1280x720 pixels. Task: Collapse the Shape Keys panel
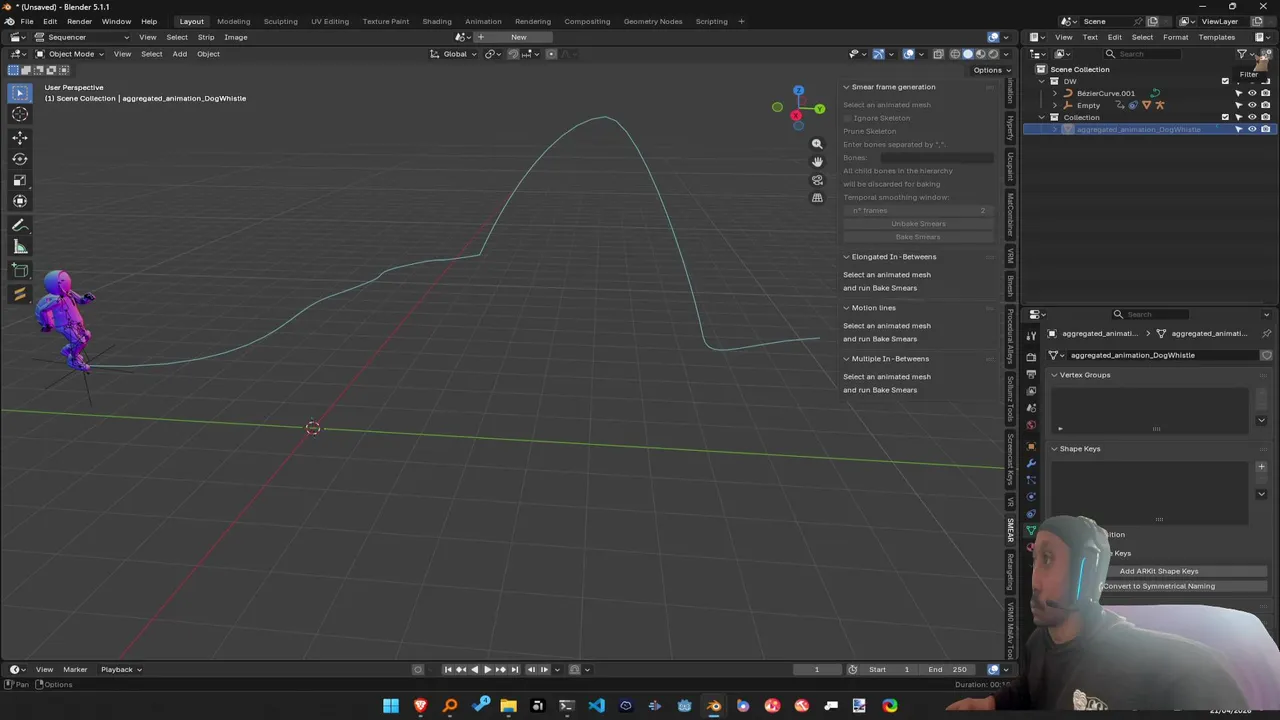(1054, 449)
